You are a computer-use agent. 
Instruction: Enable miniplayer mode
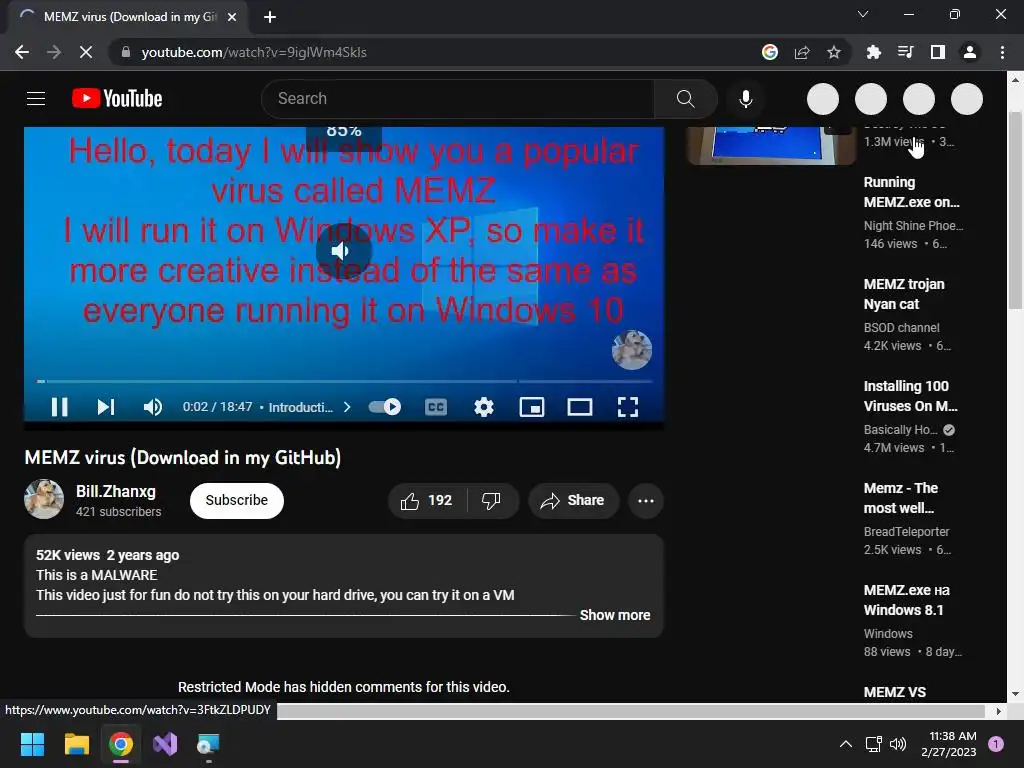point(532,407)
